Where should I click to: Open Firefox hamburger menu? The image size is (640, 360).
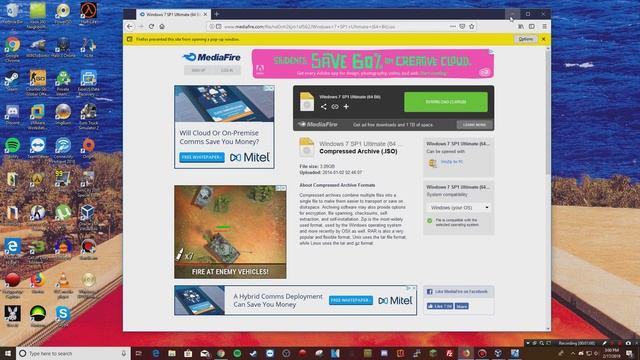(544, 27)
